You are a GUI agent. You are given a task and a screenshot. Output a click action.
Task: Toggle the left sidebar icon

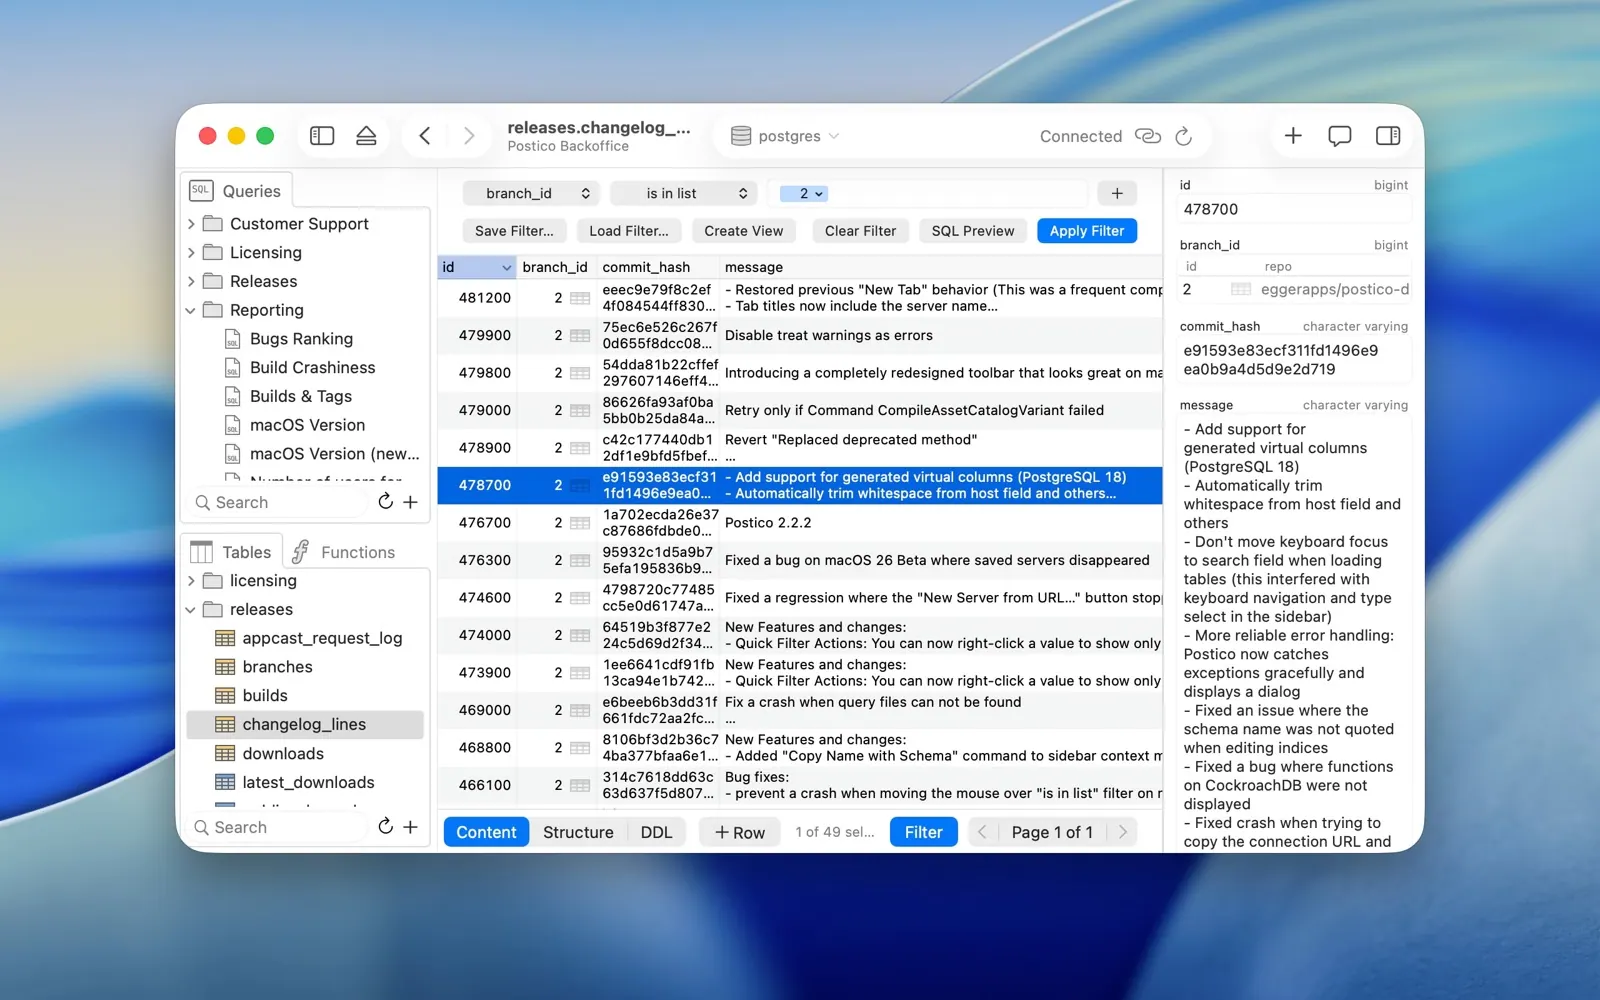(322, 136)
